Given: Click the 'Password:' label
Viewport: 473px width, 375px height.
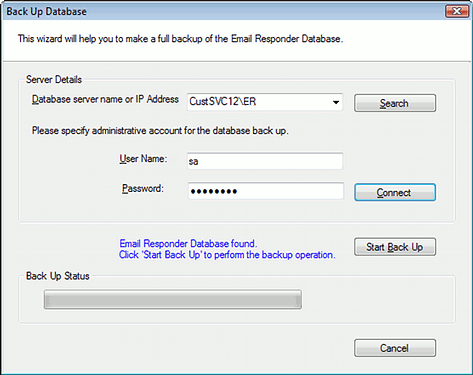Looking at the screenshot, I should 143,189.
